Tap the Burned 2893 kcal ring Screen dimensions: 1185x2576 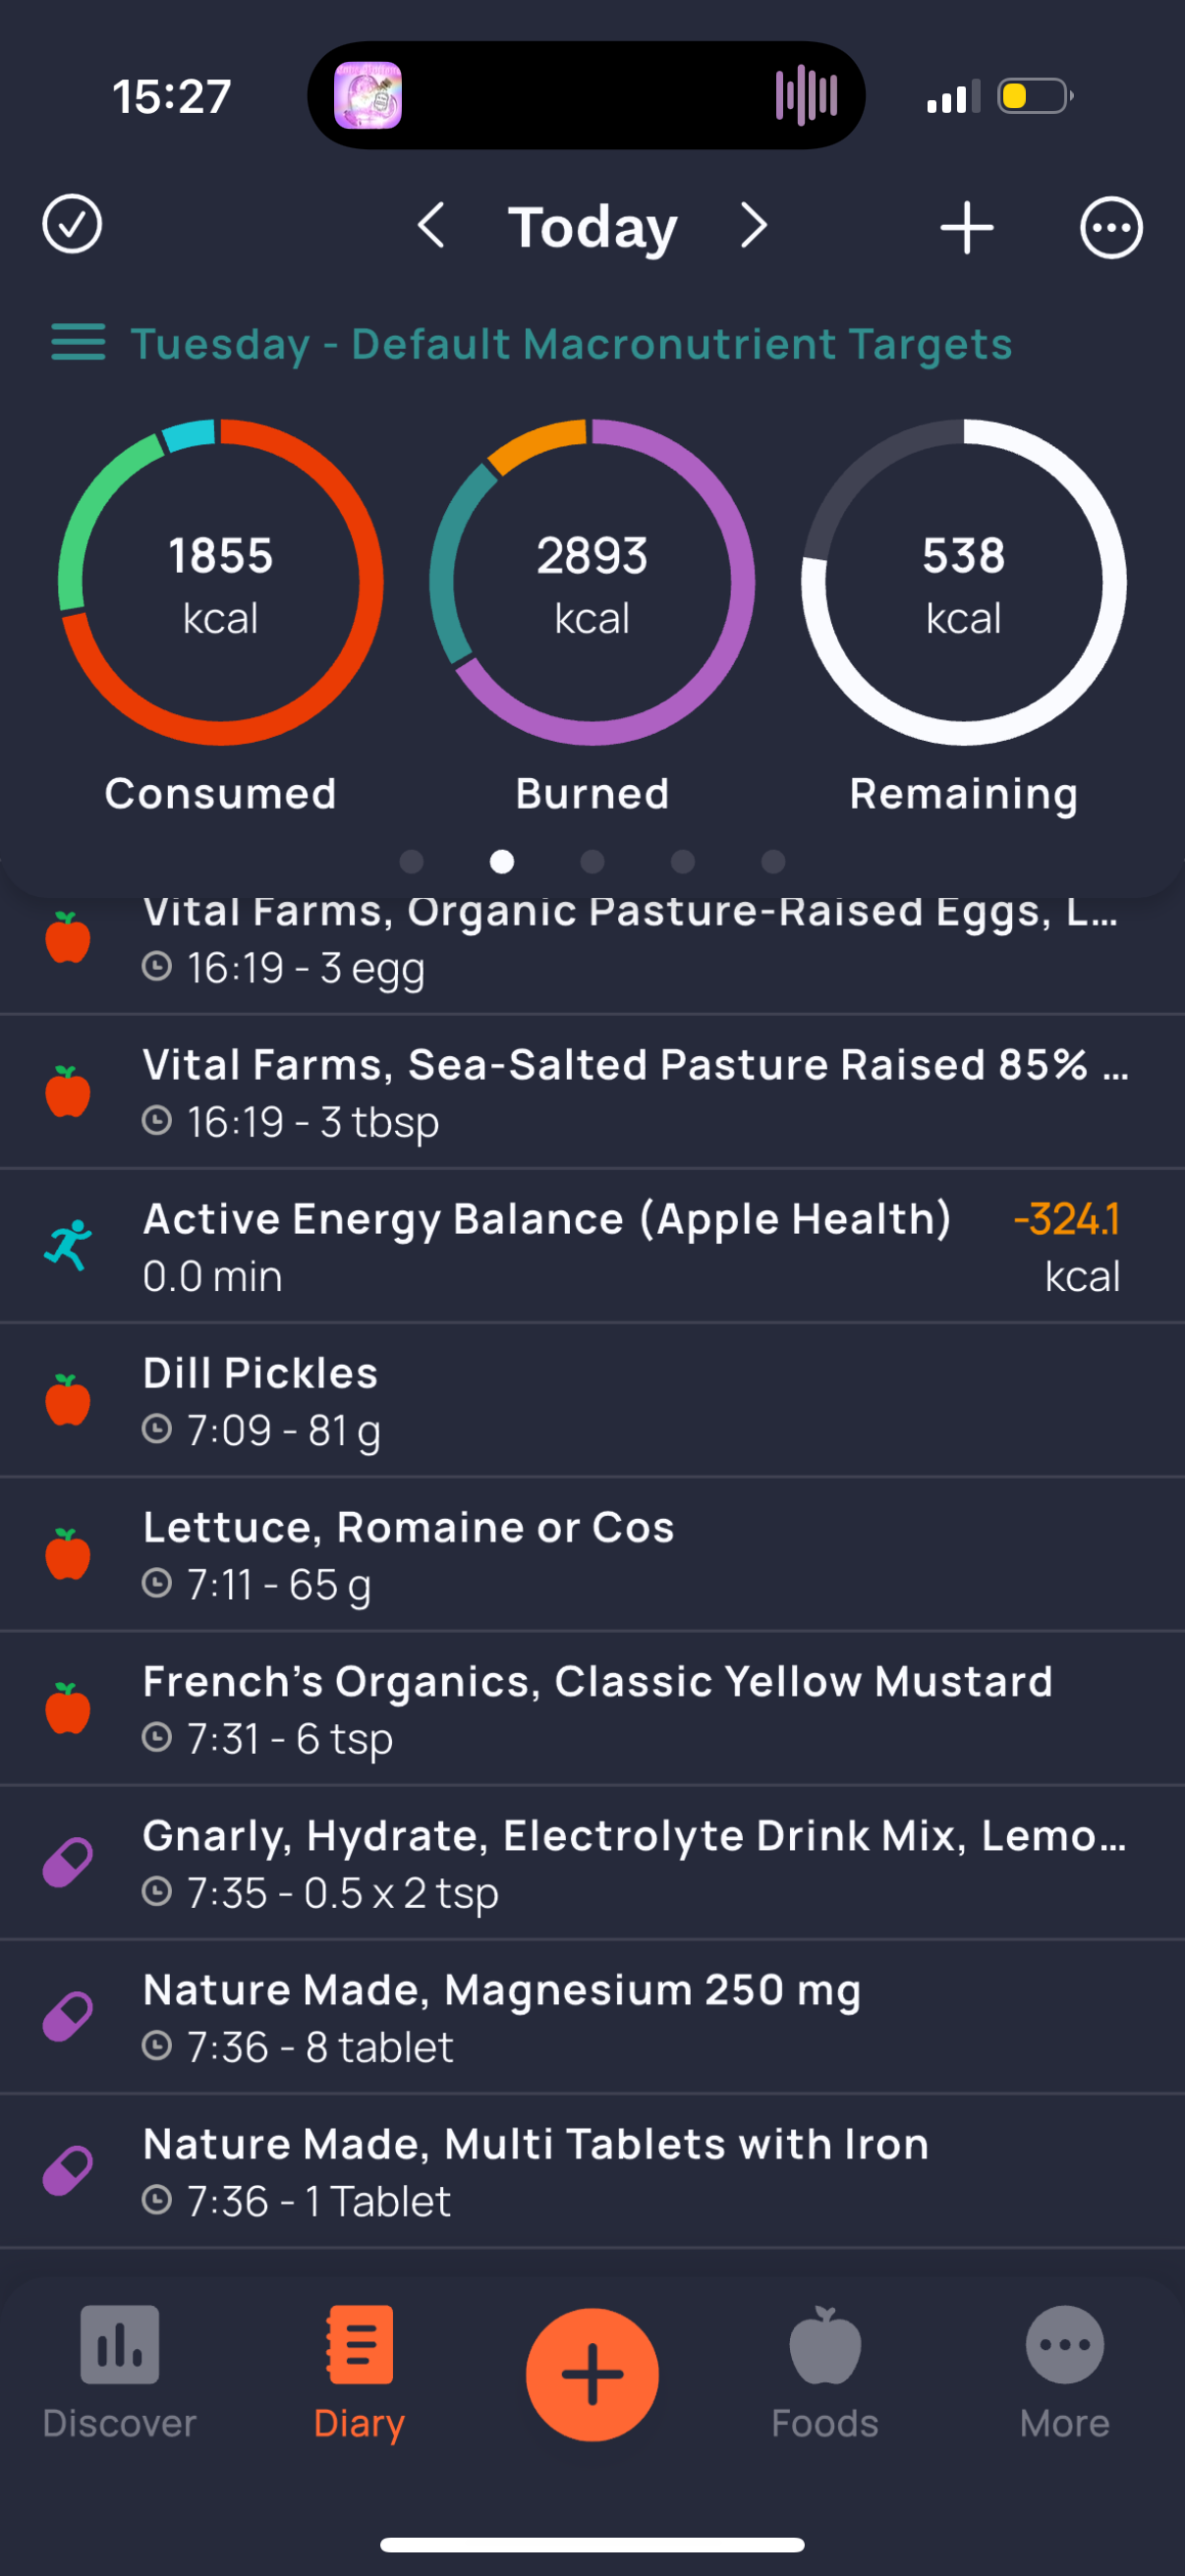pos(592,582)
